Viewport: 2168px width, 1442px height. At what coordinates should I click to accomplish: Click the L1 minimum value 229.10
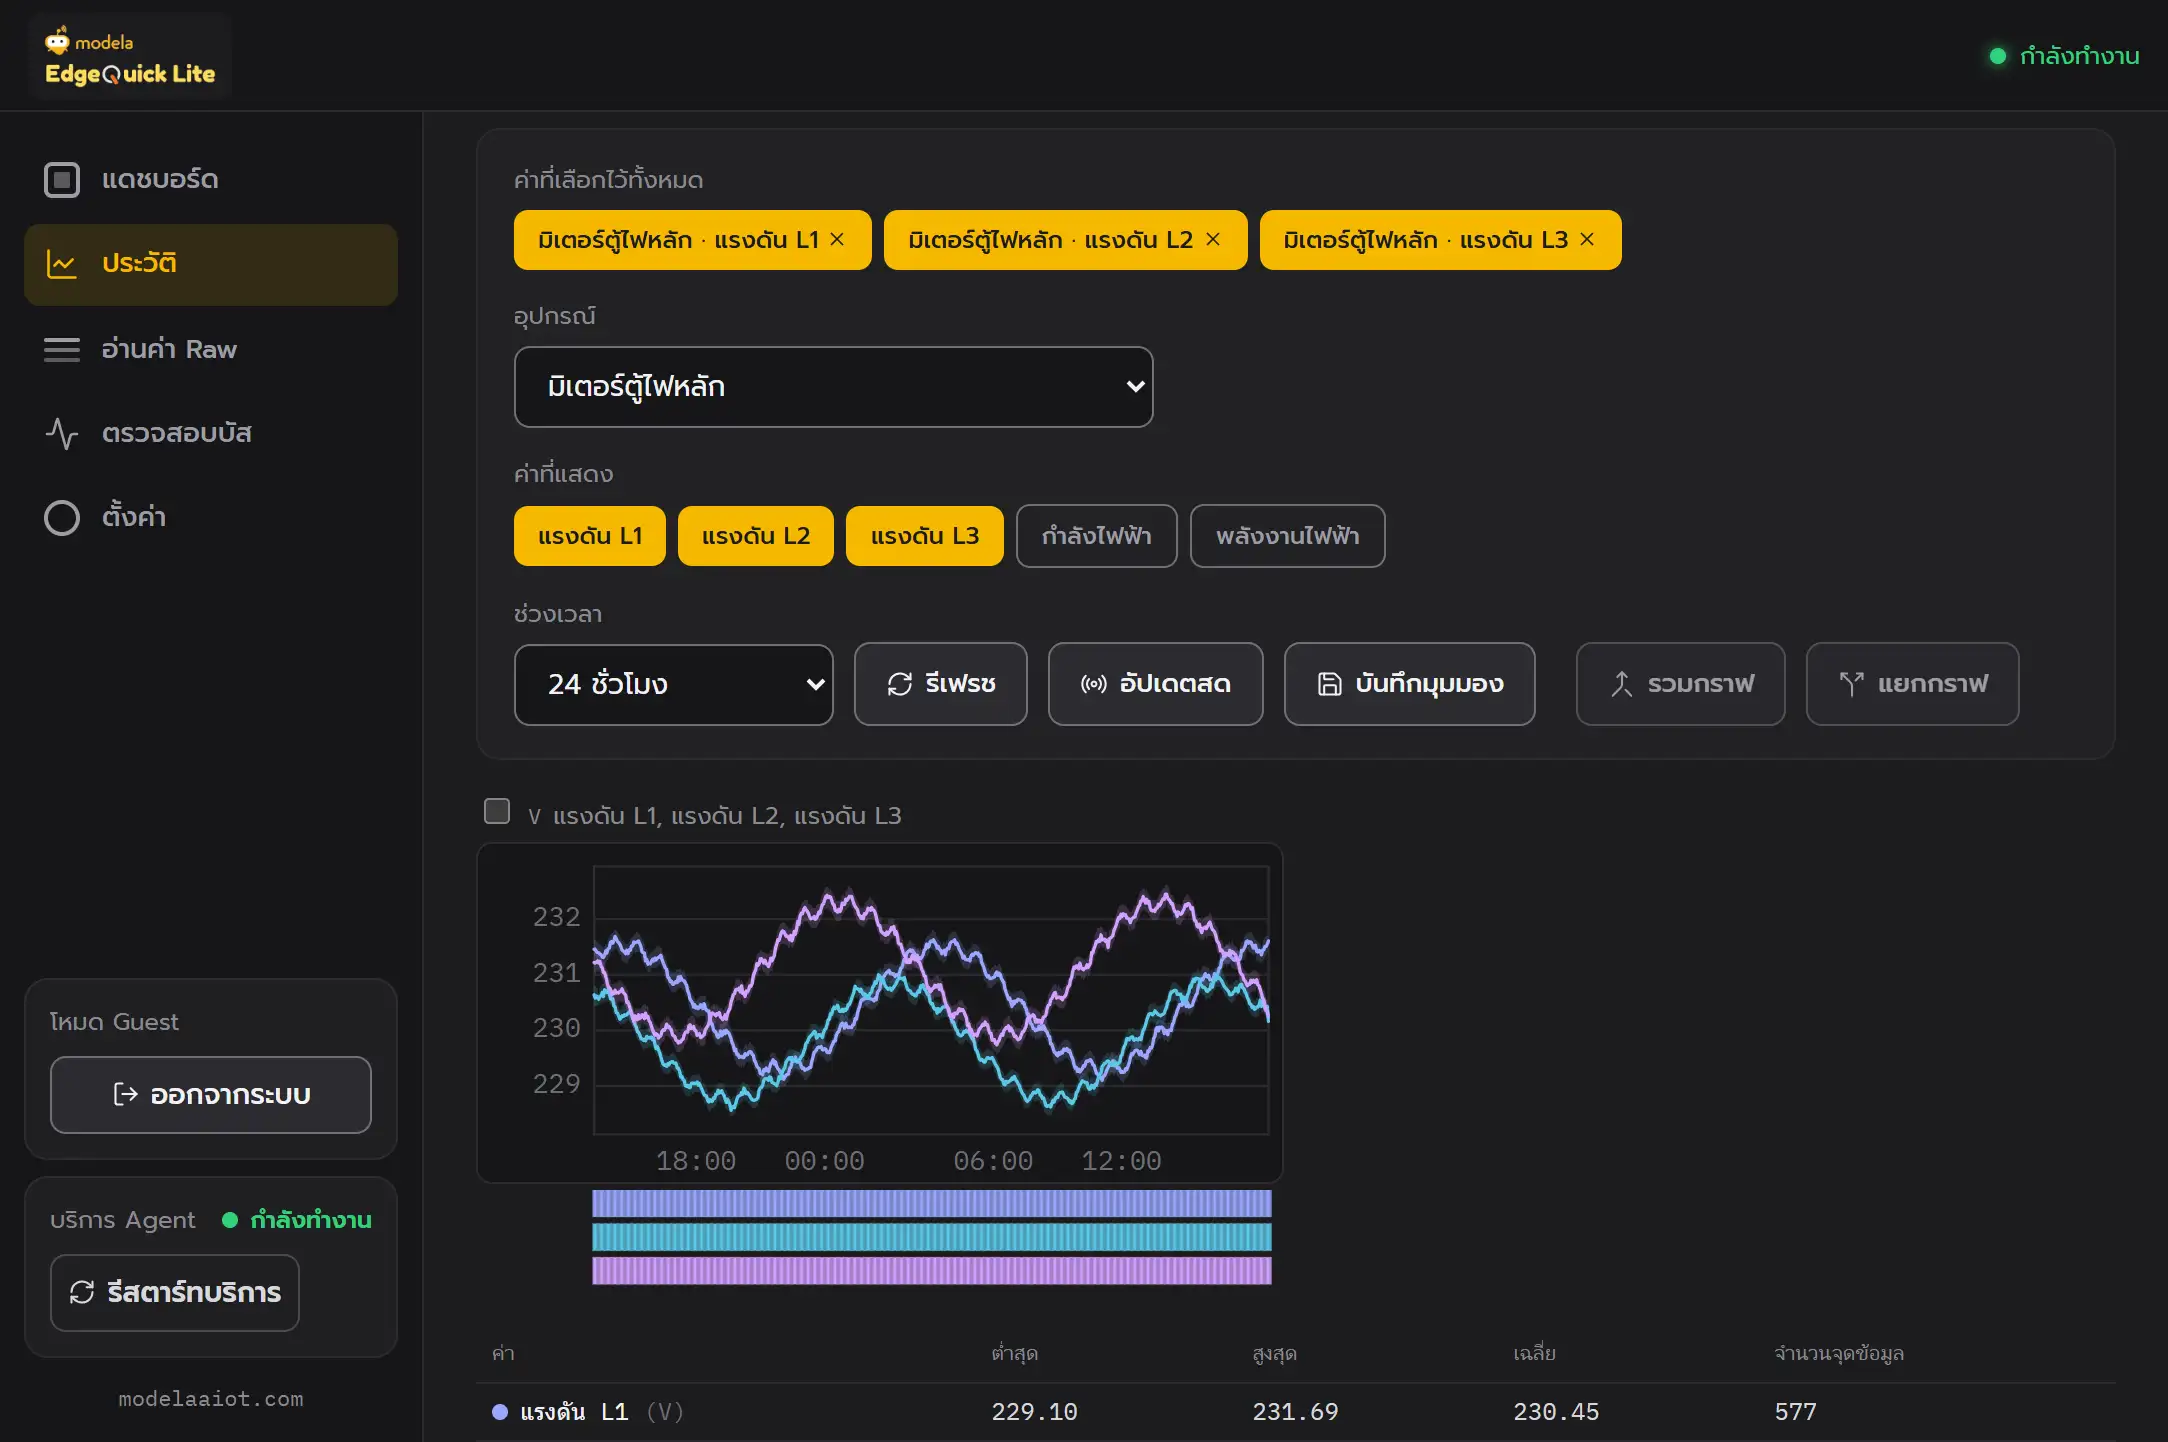[x=1034, y=1412]
